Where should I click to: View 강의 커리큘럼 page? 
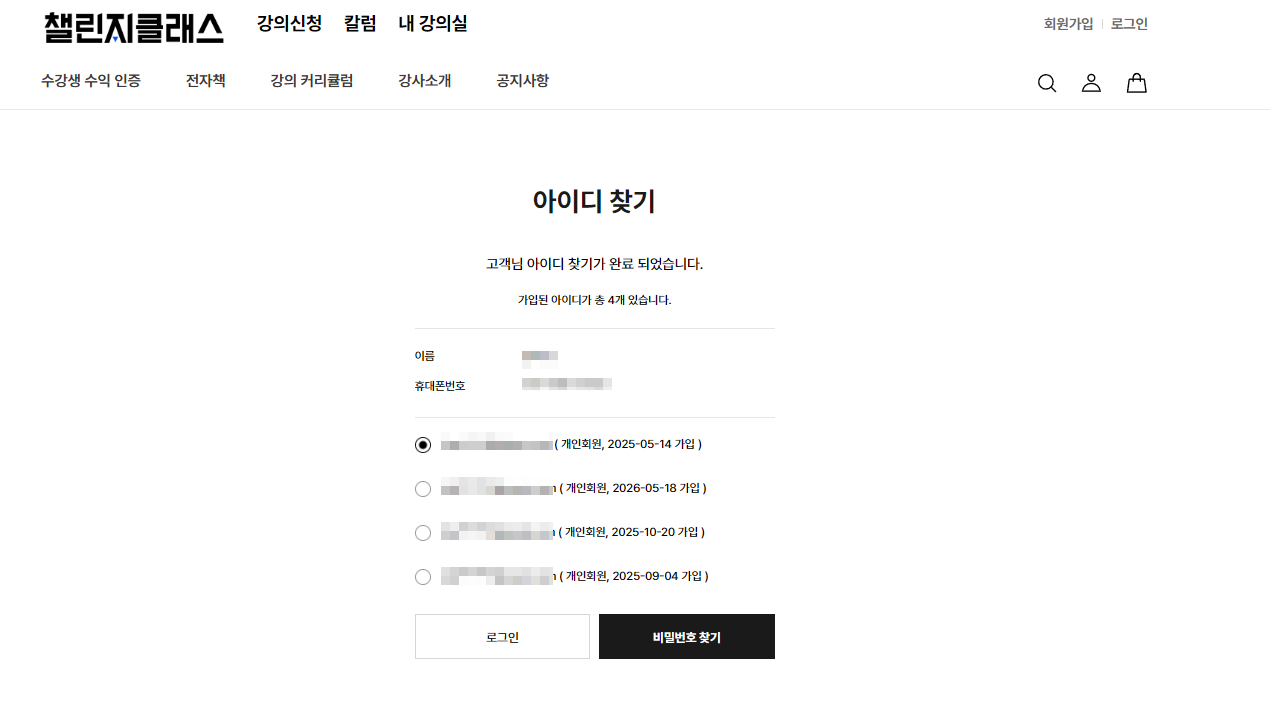pos(312,81)
